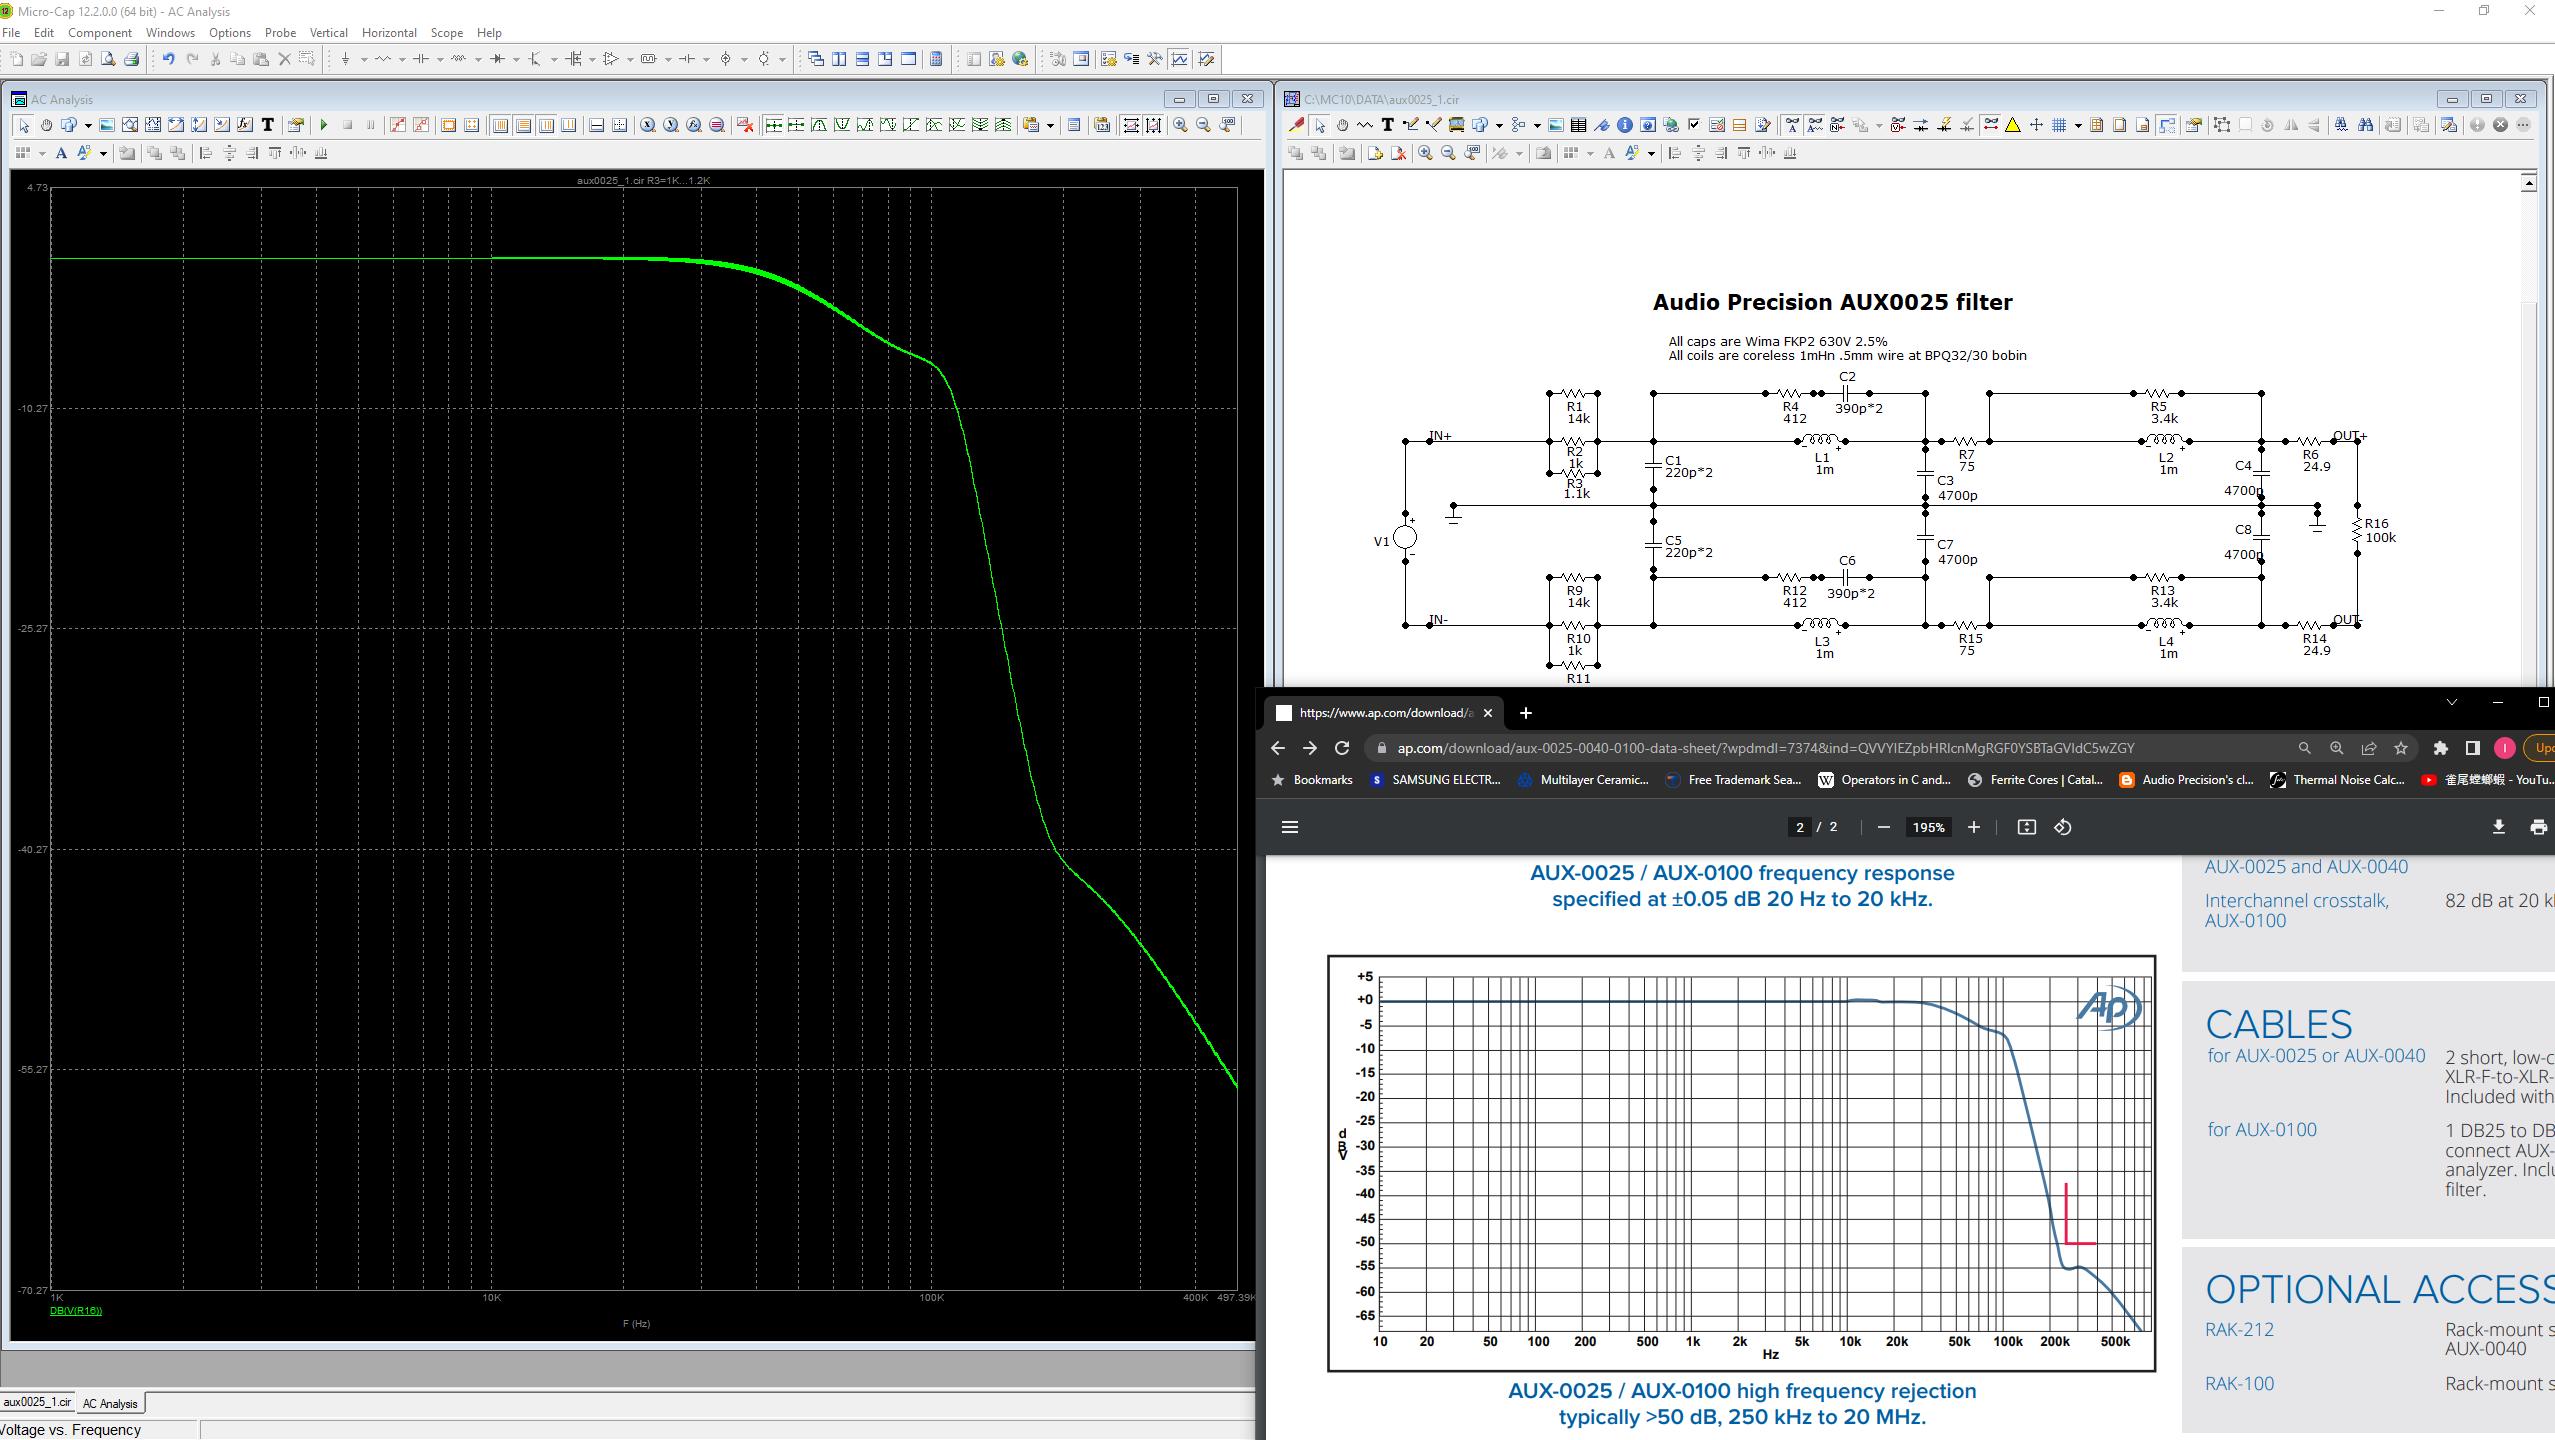Click the DB(V(R16)) plot label
Image resolution: width=2555 pixels, height=1440 pixels.
tap(76, 1311)
